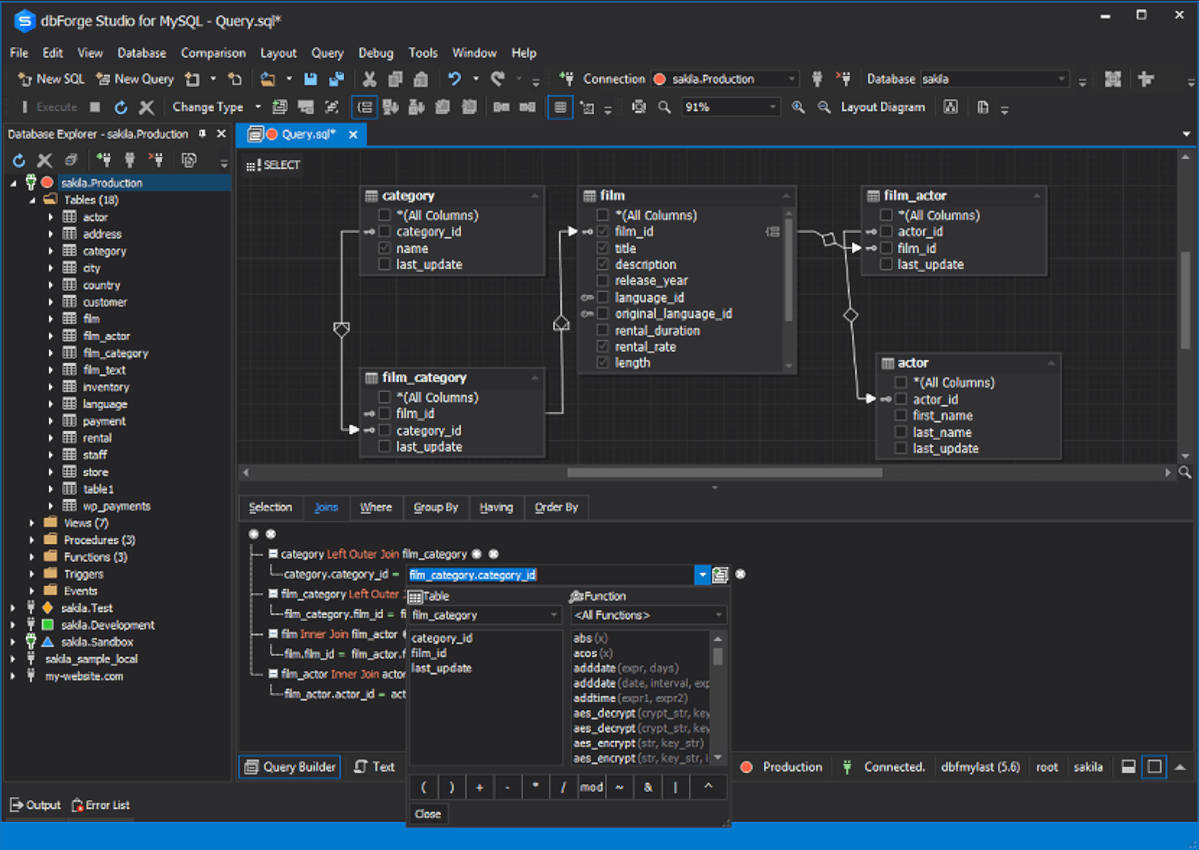Select film_id in the column list
The image size is (1199, 850).
coord(429,653)
